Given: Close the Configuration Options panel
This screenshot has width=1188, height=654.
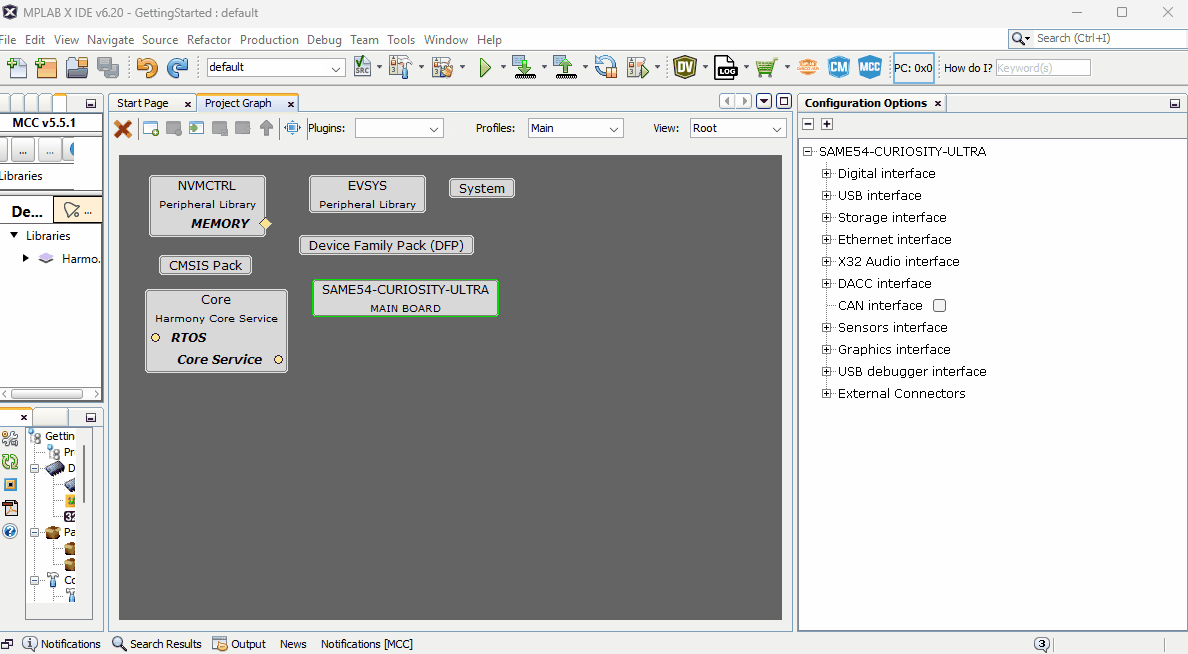Looking at the screenshot, I should click(938, 103).
